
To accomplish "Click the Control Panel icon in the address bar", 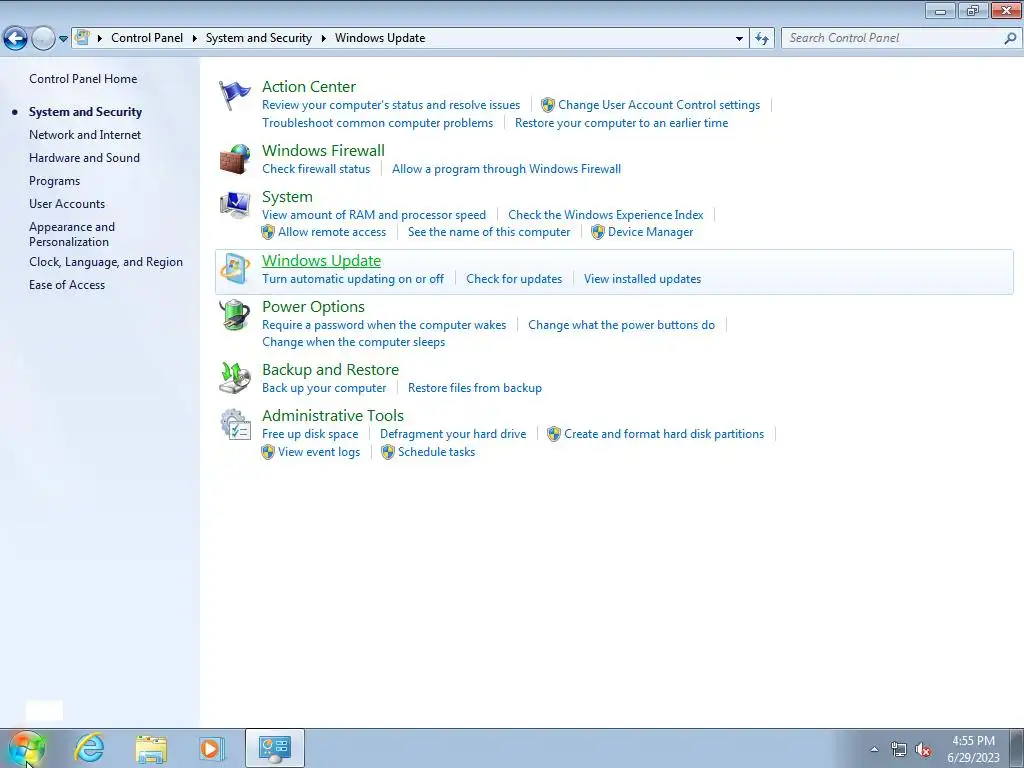I will tap(82, 37).
